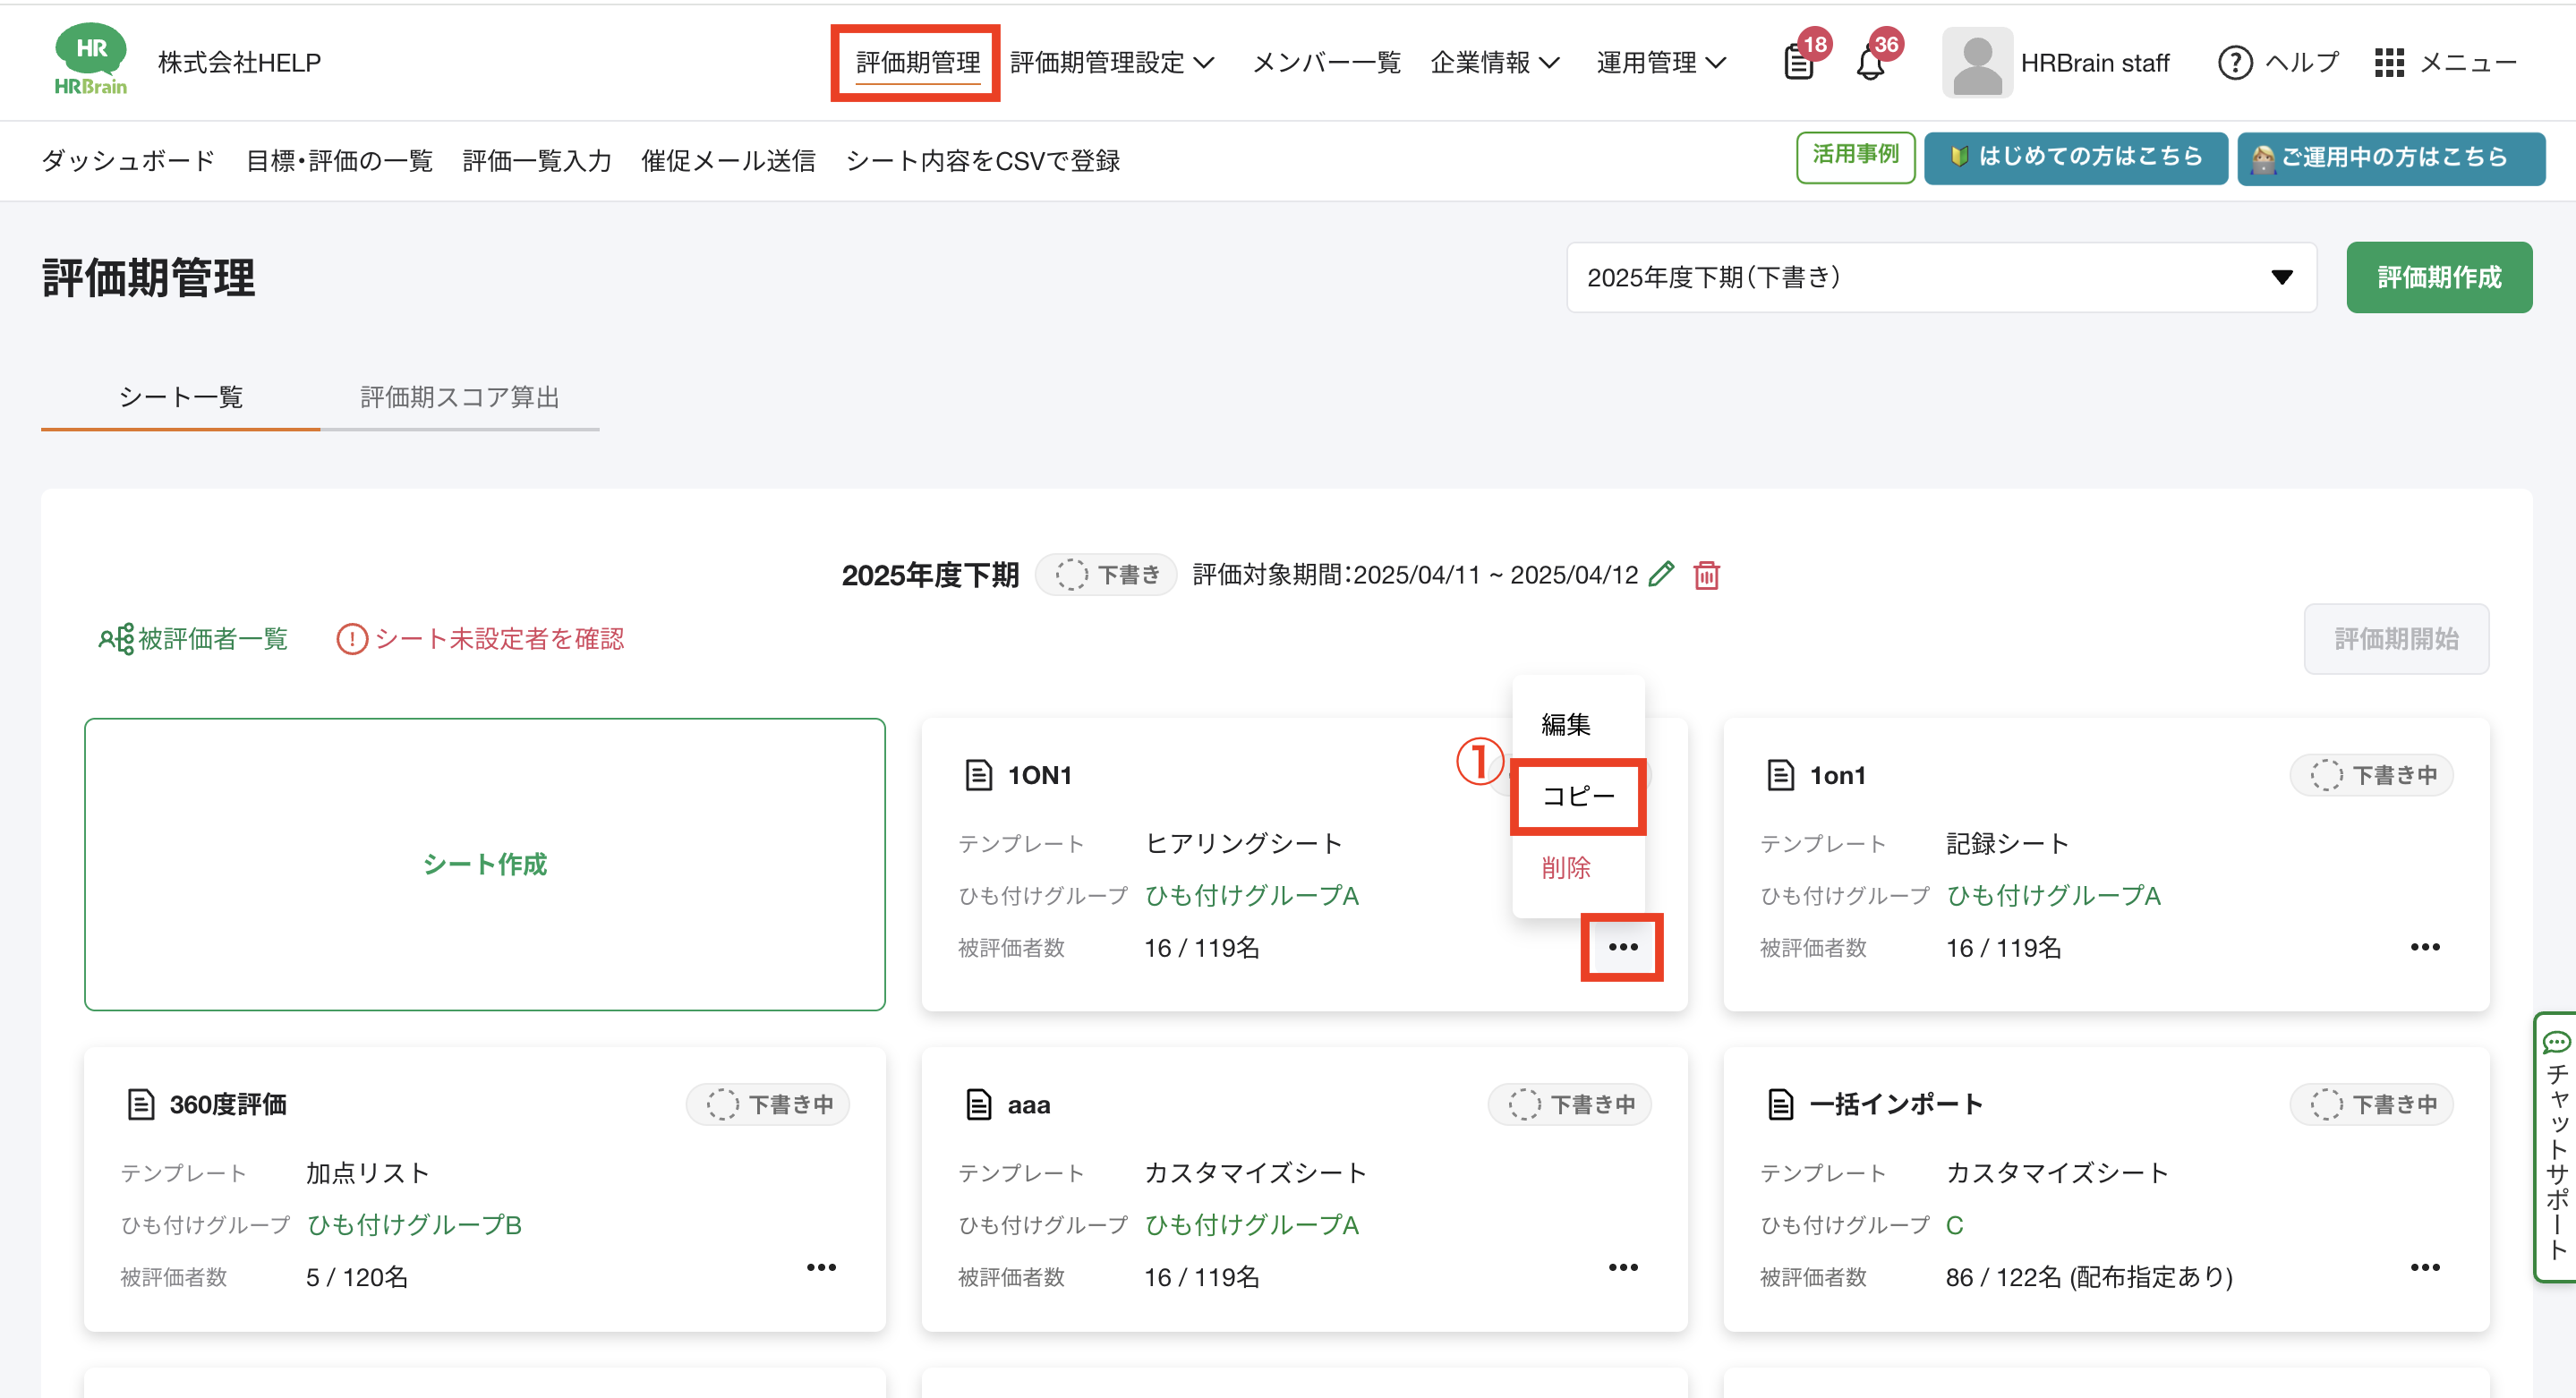Open the task list icon with 18 badge
2576x1398 pixels.
click(1799, 63)
